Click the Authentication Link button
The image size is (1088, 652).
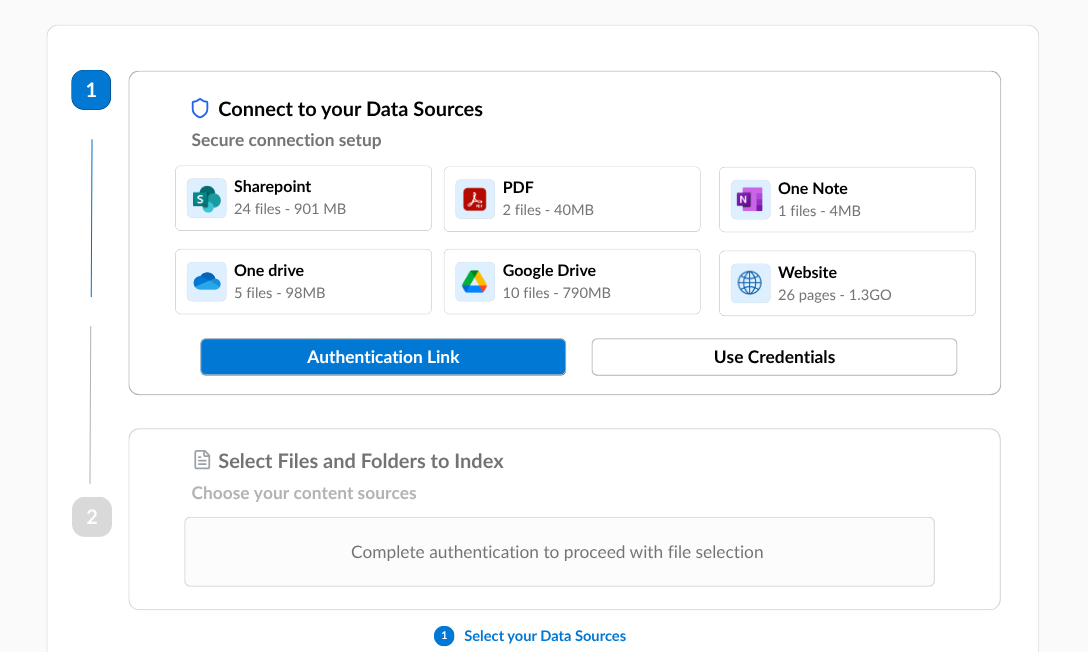(x=383, y=357)
